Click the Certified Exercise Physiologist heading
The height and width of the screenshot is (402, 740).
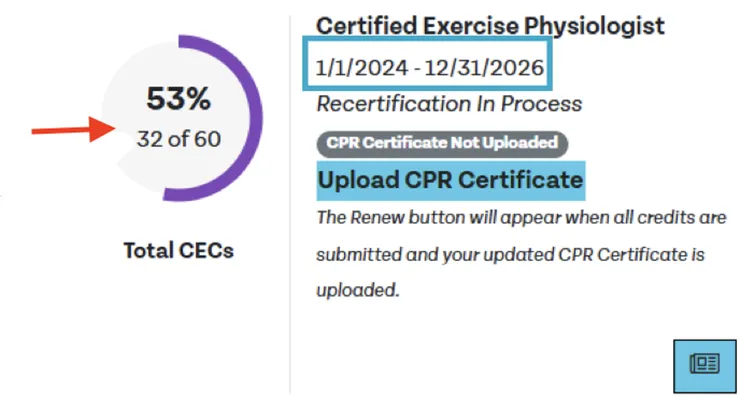tap(490, 26)
